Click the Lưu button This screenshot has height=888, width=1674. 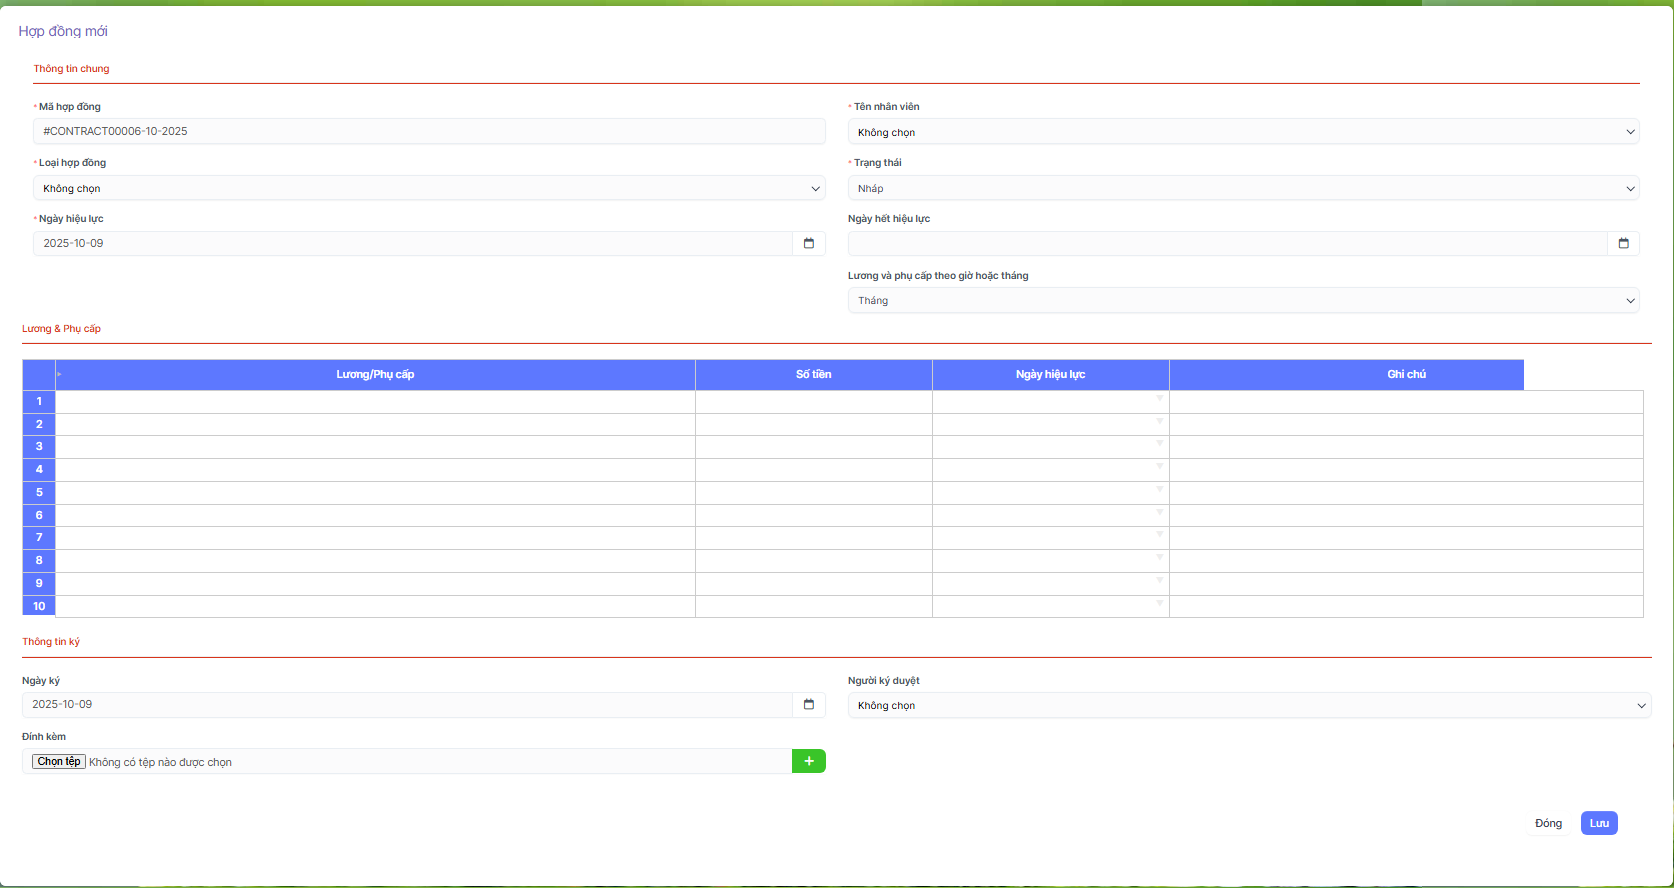pyautogui.click(x=1599, y=823)
